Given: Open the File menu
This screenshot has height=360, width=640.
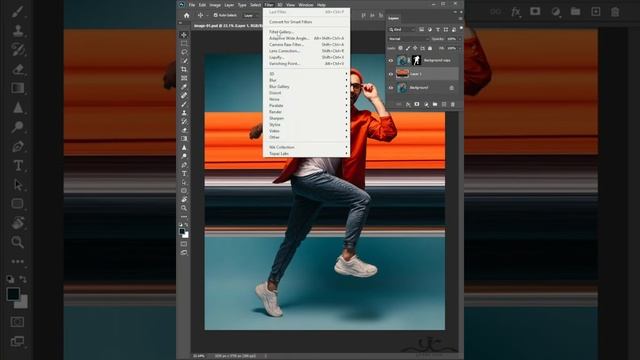Looking at the screenshot, I should (191, 5).
